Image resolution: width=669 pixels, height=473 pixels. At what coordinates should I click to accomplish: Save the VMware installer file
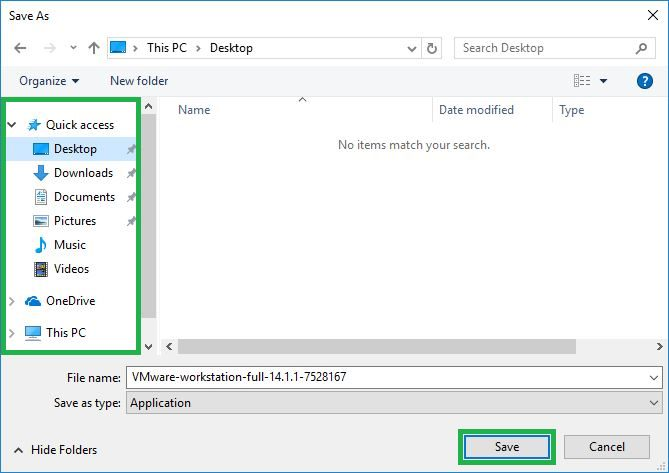tap(507, 447)
